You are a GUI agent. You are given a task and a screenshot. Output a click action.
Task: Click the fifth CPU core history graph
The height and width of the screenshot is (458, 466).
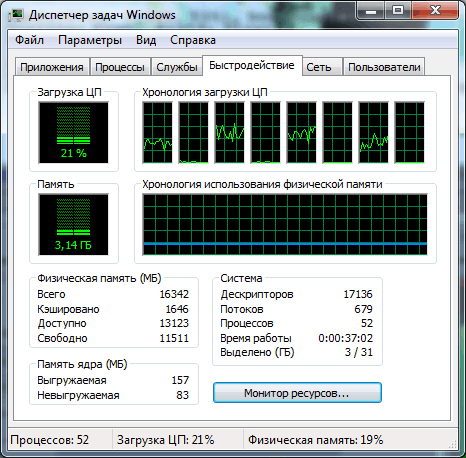coord(301,133)
